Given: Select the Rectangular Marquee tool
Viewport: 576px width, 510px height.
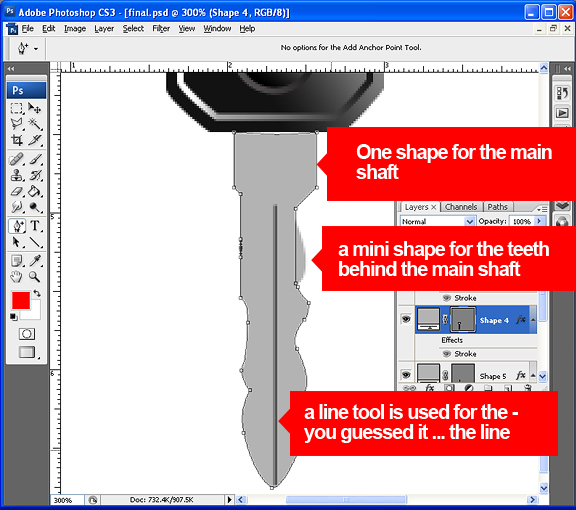Looking at the screenshot, I should coord(17,108).
